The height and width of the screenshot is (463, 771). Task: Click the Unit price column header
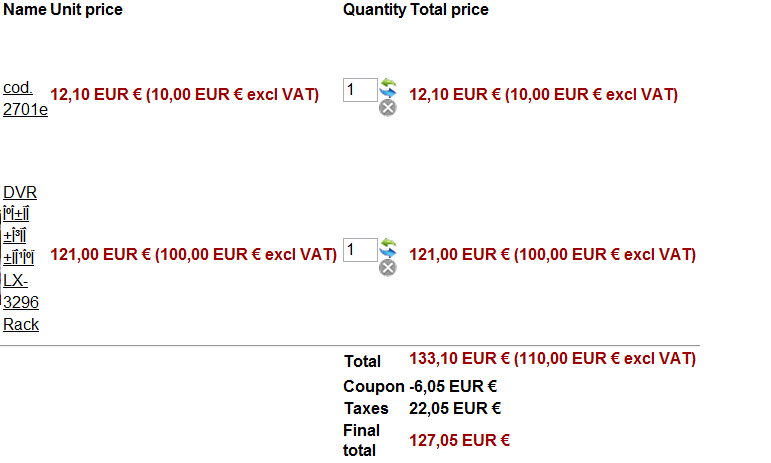[87, 10]
